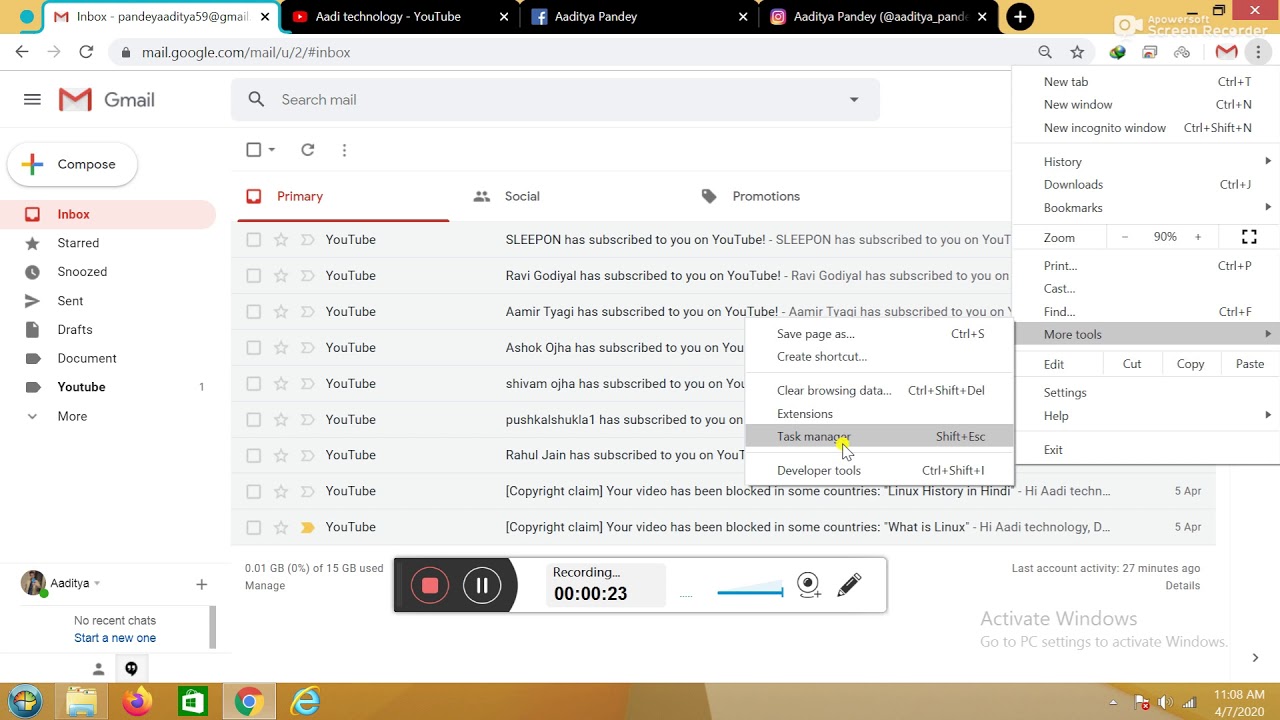Reload the page with browser reload icon
The image size is (1280, 720).
point(86,52)
